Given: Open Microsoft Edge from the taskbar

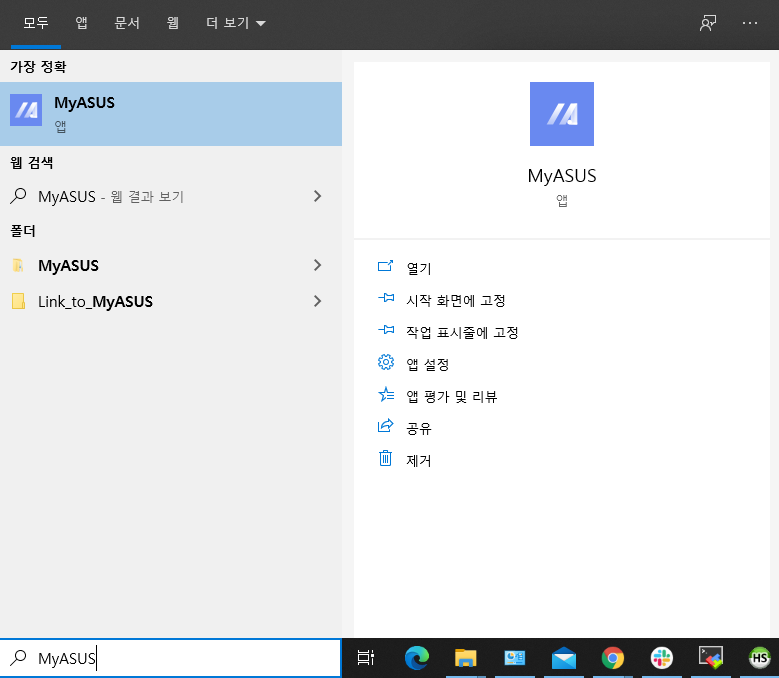Looking at the screenshot, I should (417, 658).
